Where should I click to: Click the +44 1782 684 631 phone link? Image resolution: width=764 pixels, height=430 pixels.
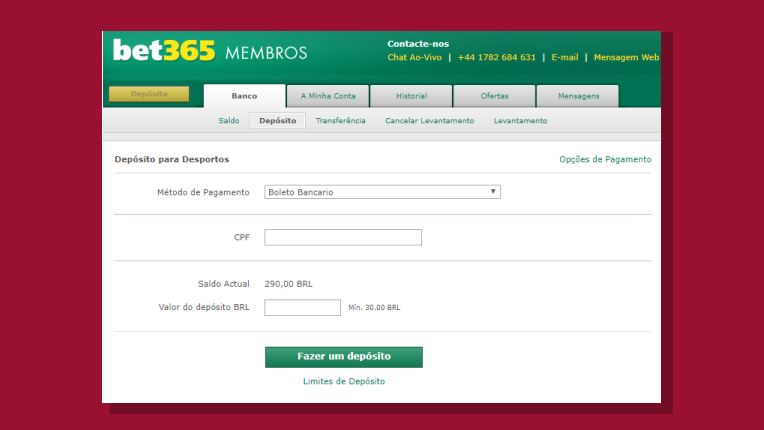pos(497,57)
